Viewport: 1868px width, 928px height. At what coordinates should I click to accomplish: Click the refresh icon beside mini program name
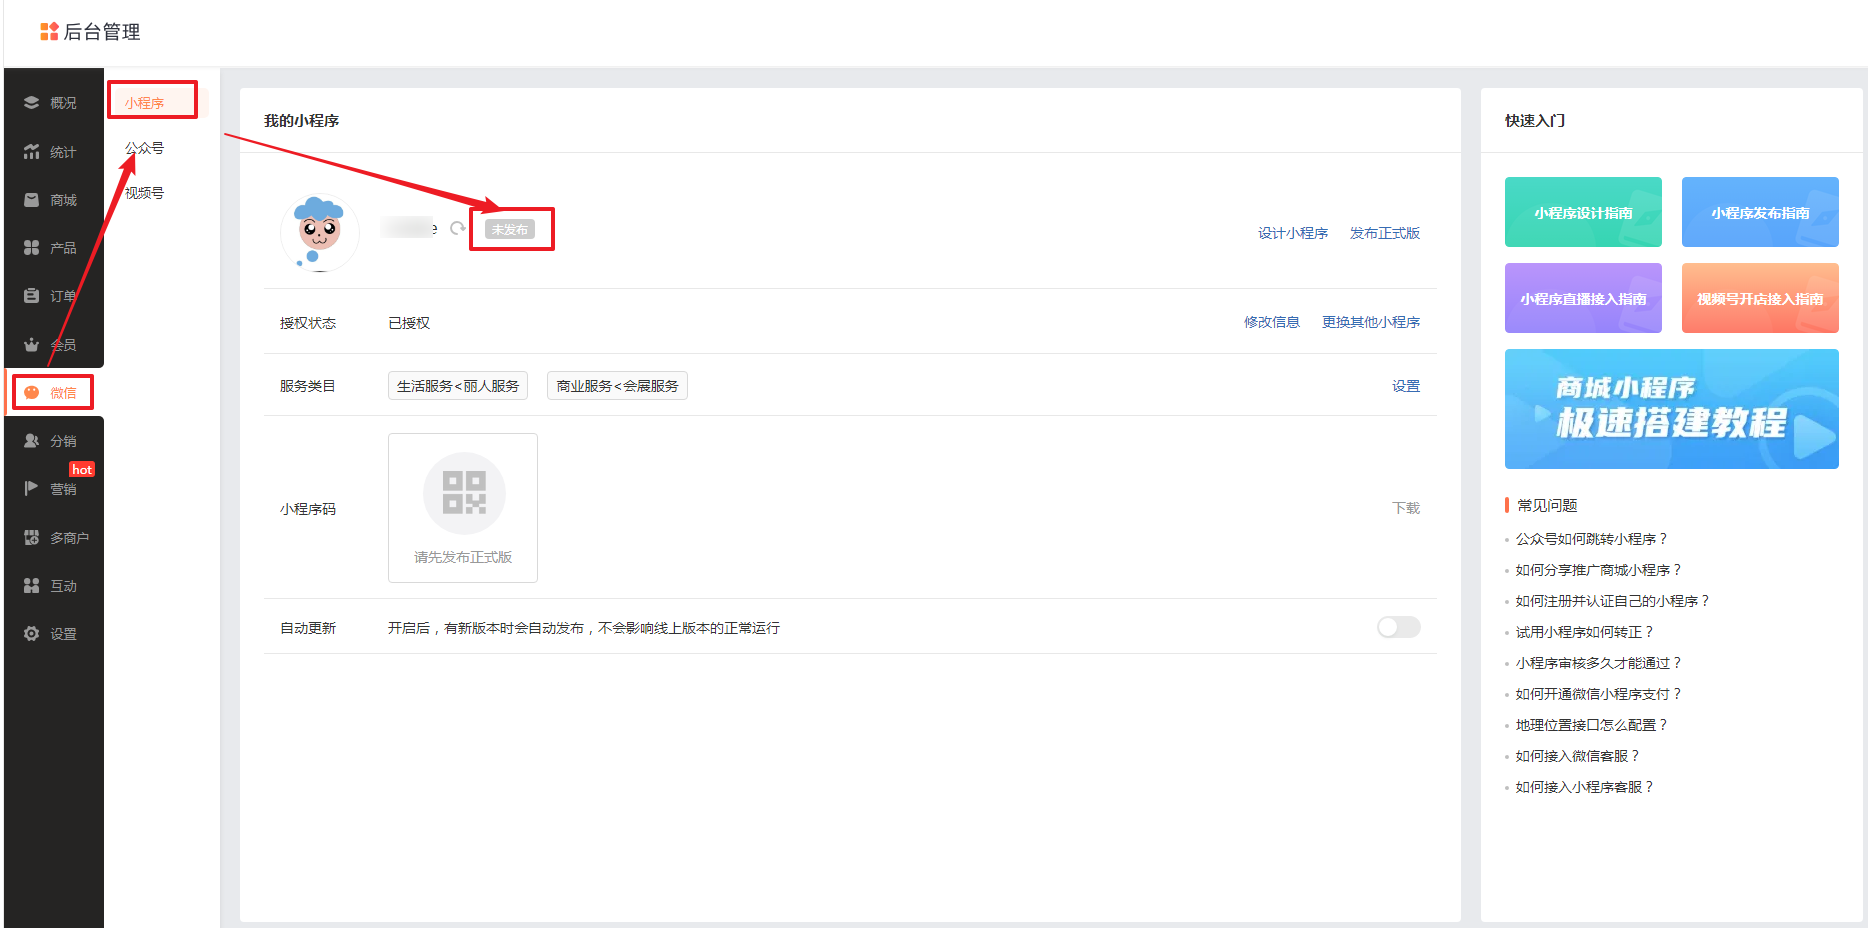[457, 229]
